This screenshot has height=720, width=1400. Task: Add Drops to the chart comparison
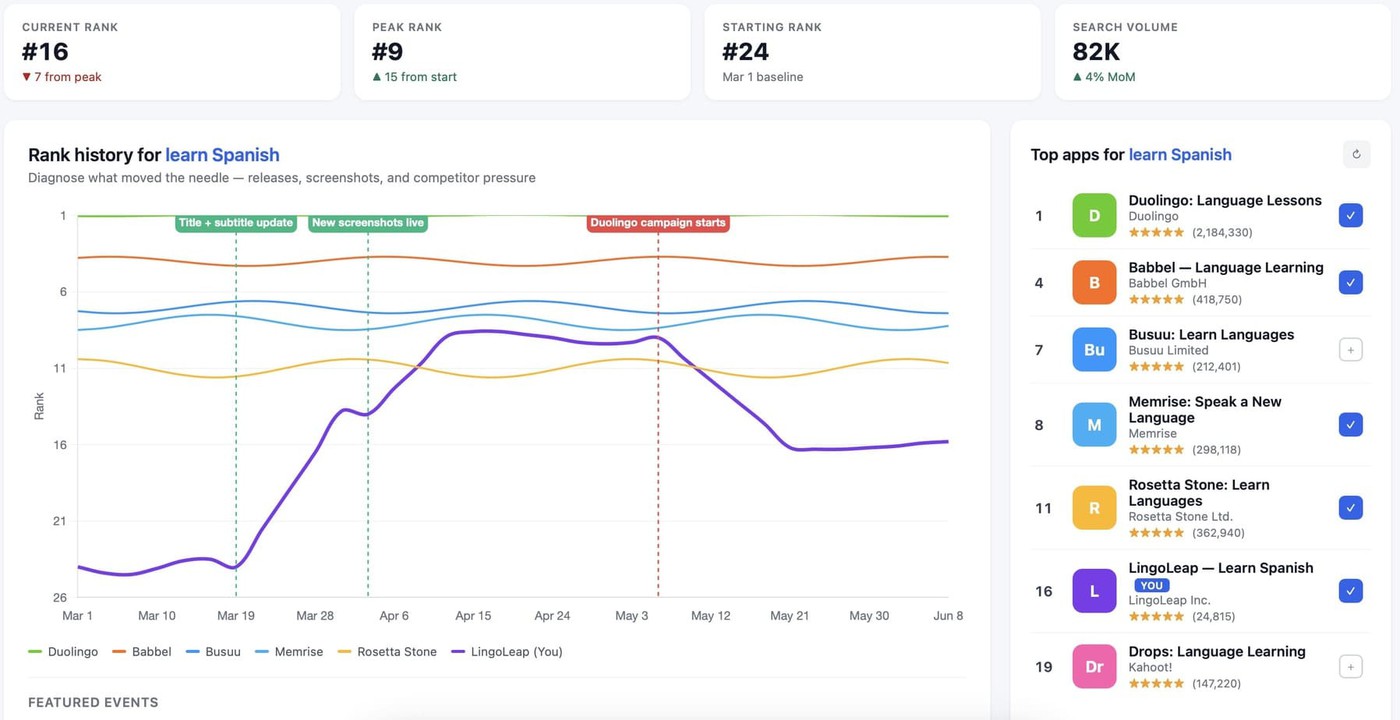pos(1350,667)
